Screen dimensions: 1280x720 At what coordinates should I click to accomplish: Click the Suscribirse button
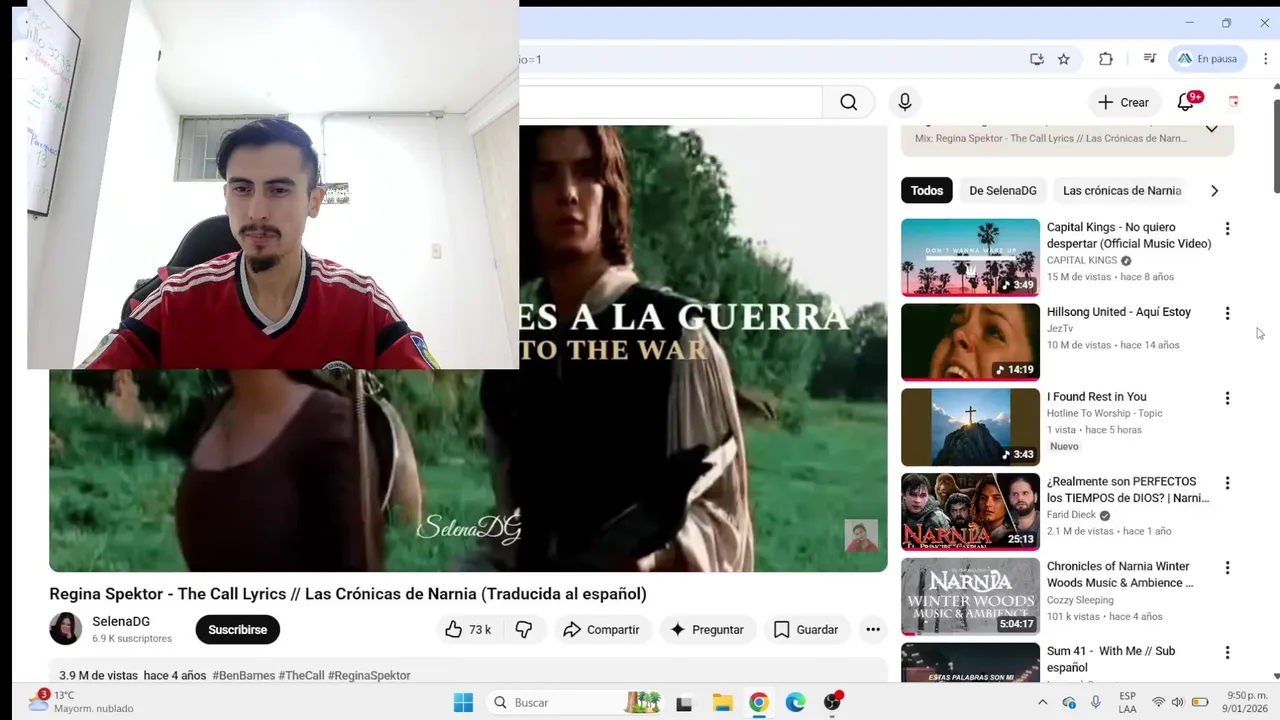pos(238,629)
